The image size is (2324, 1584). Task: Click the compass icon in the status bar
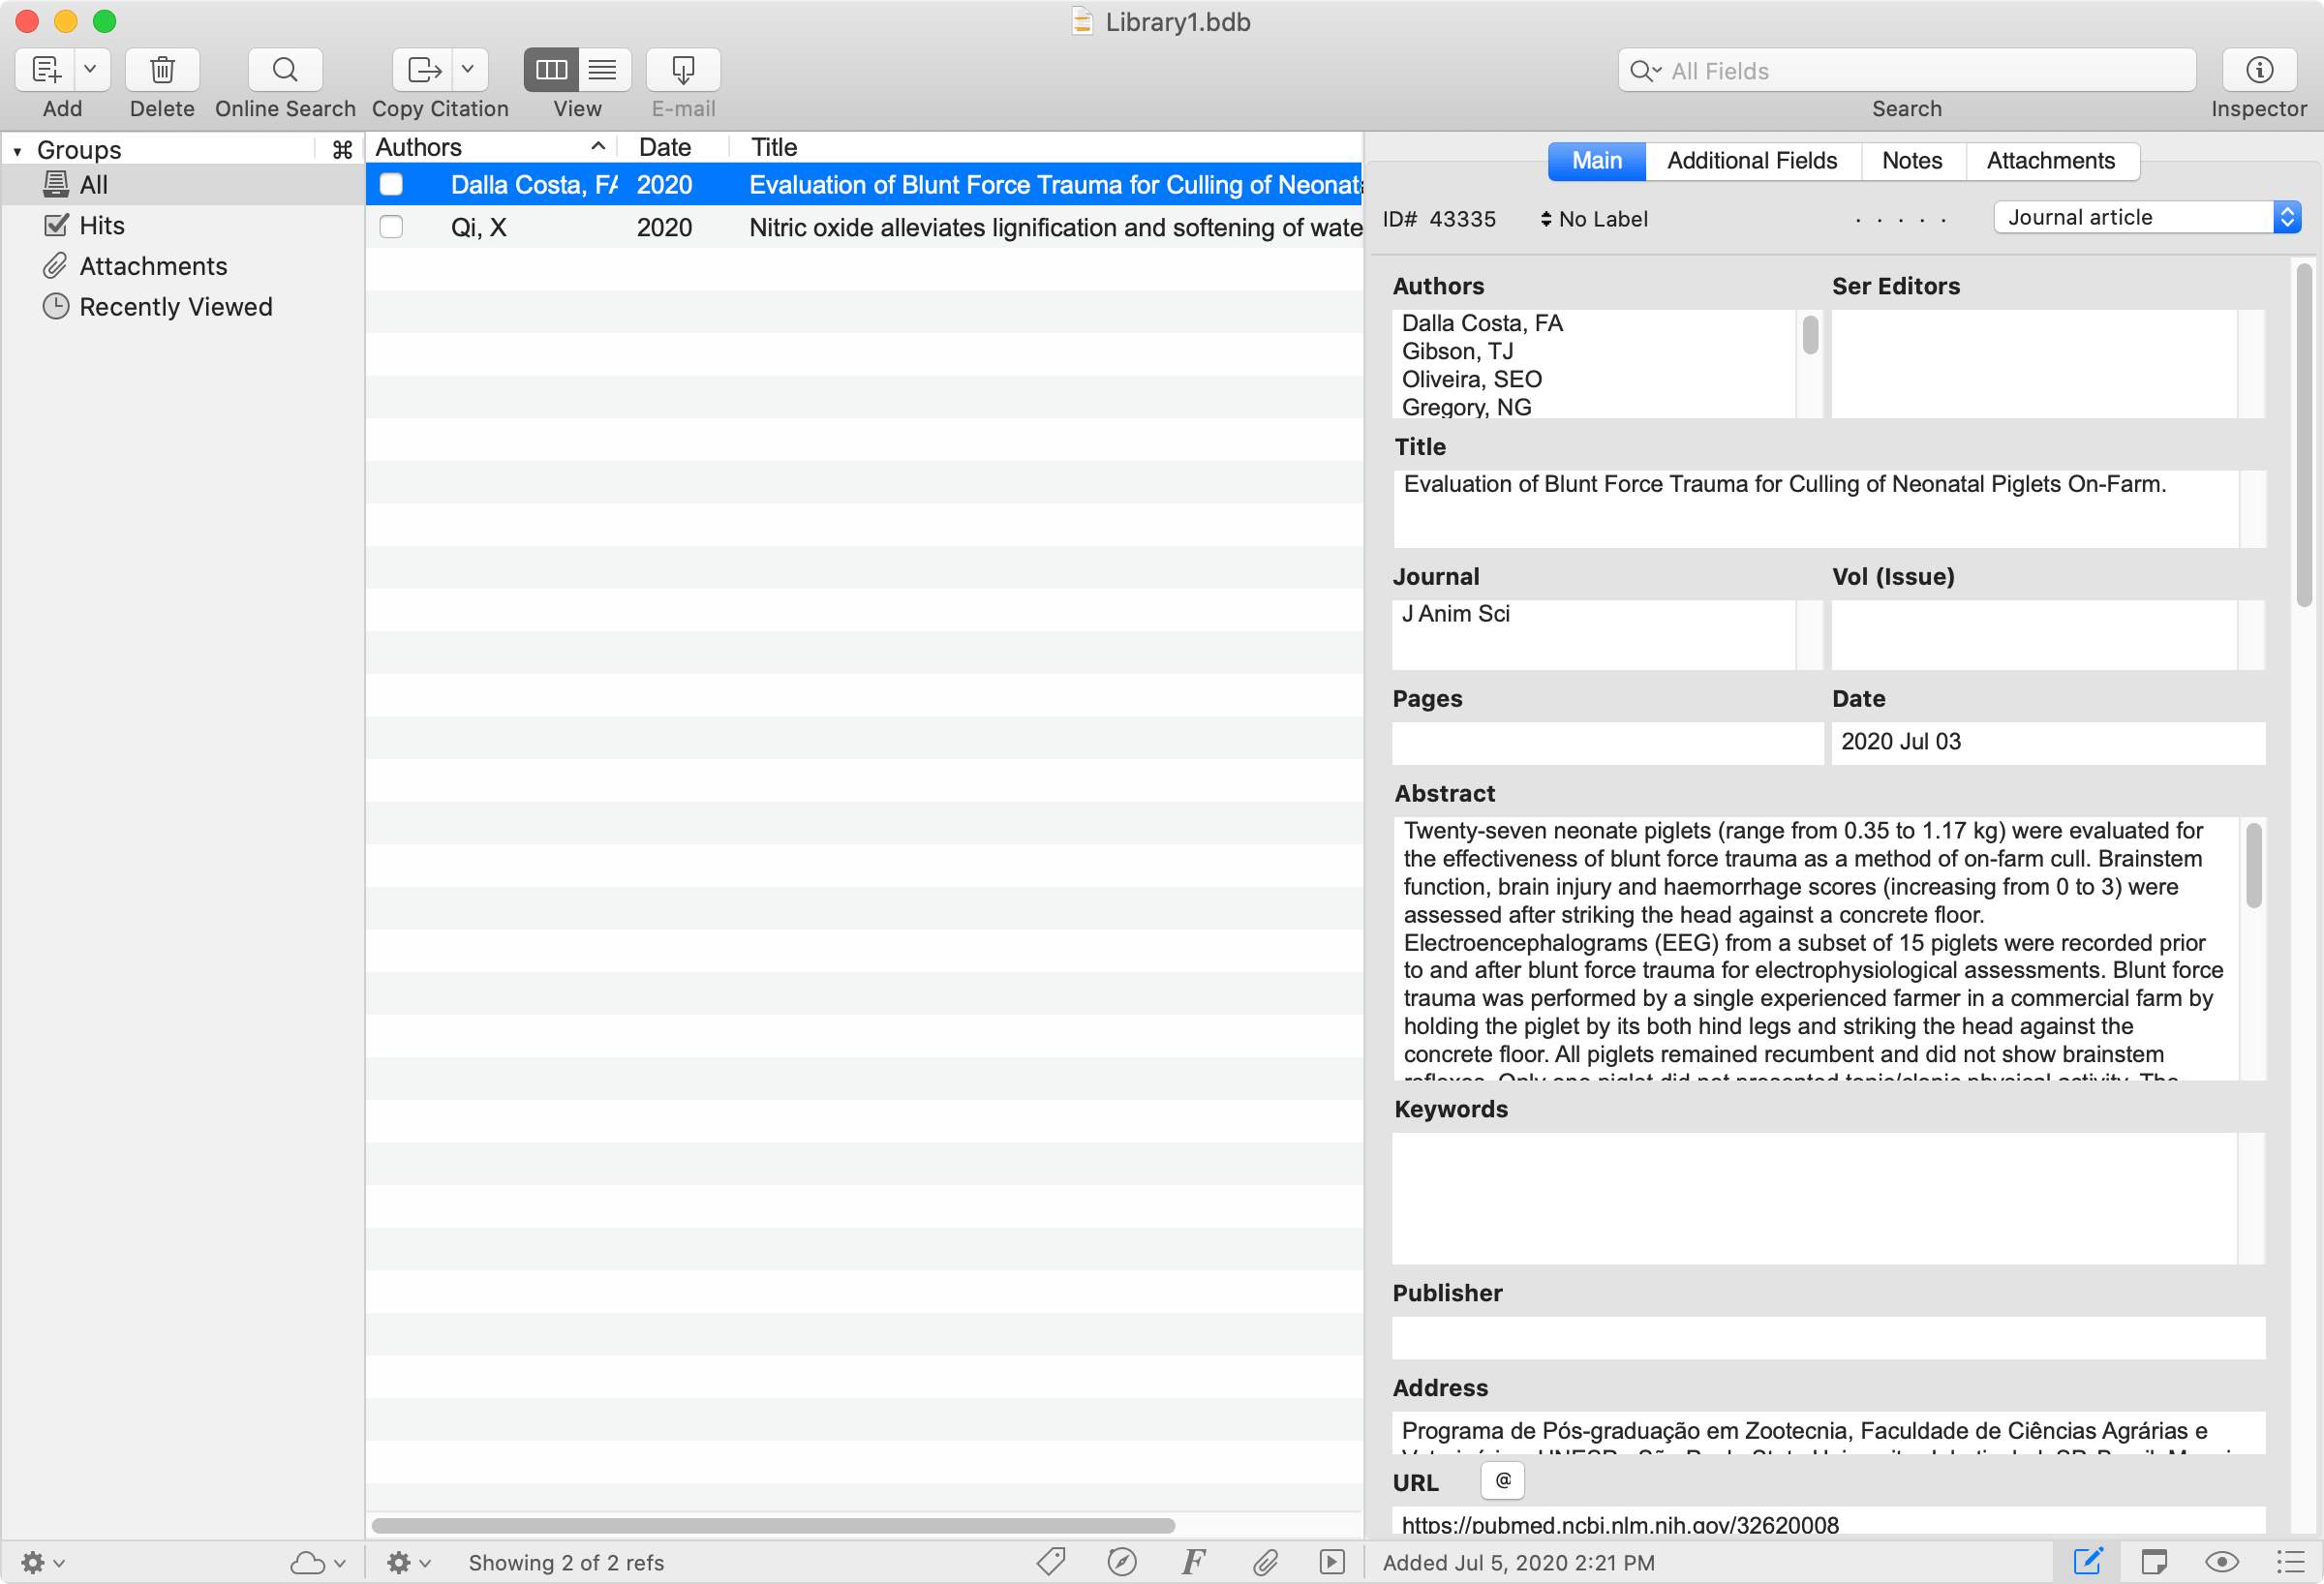pos(1122,1562)
